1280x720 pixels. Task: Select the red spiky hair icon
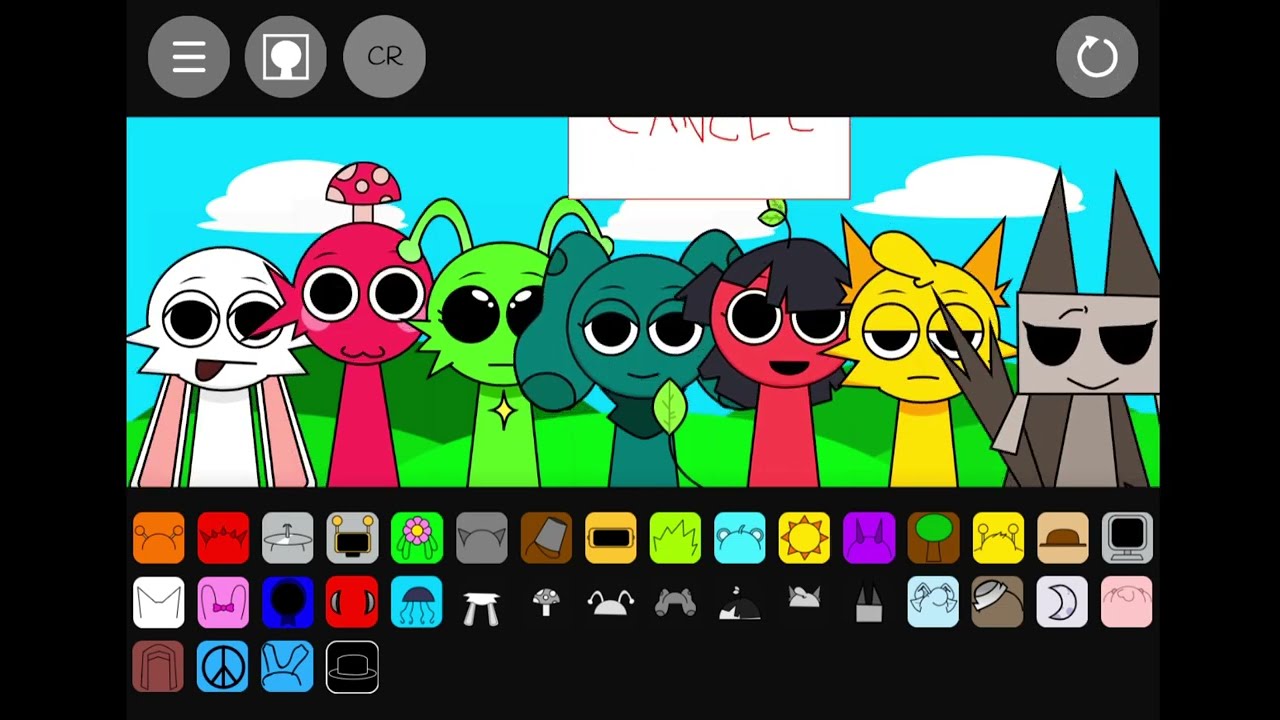click(x=223, y=538)
